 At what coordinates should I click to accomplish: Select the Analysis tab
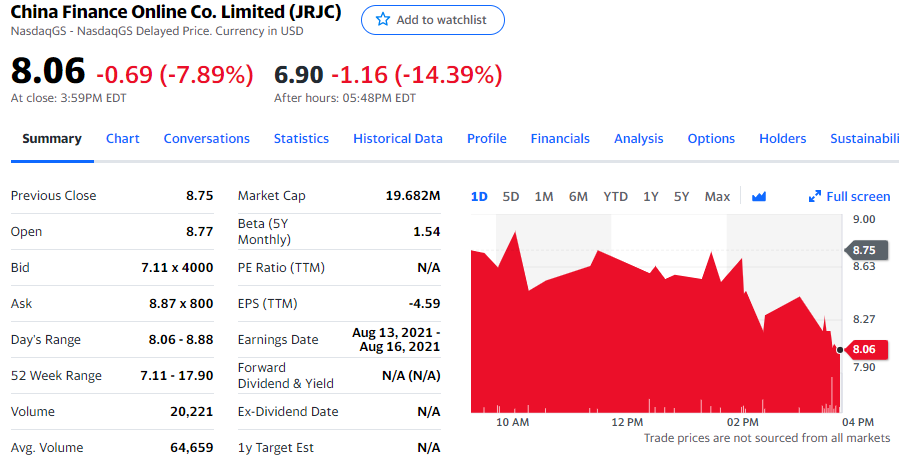(x=639, y=139)
